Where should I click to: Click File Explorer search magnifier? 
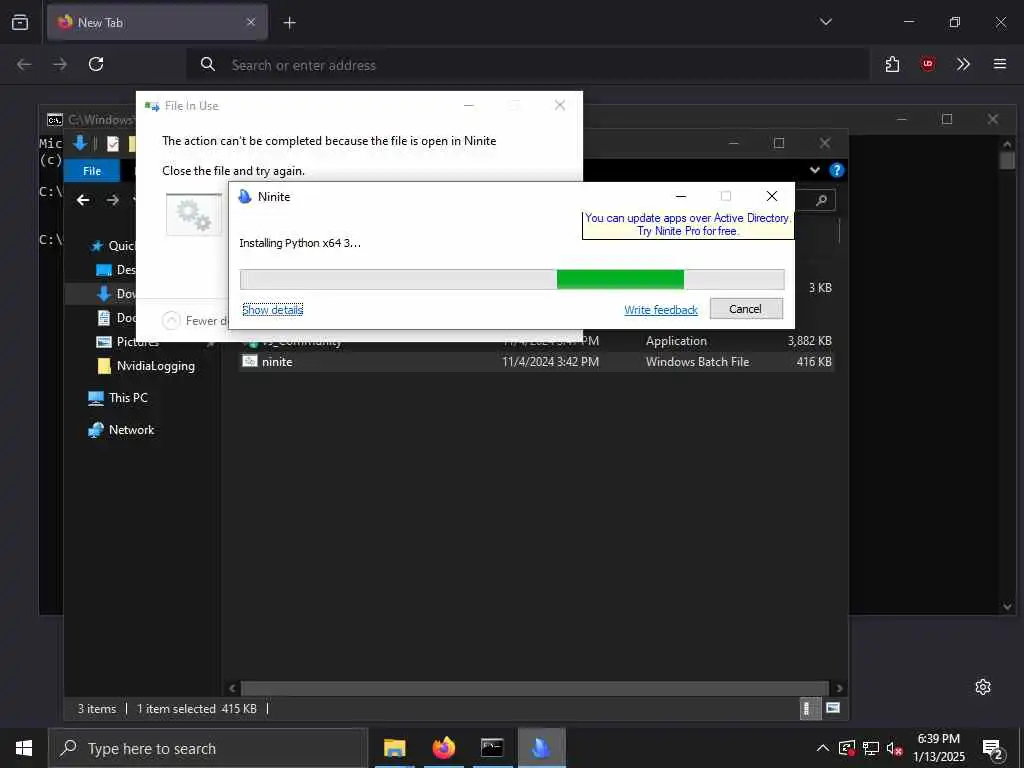(821, 200)
